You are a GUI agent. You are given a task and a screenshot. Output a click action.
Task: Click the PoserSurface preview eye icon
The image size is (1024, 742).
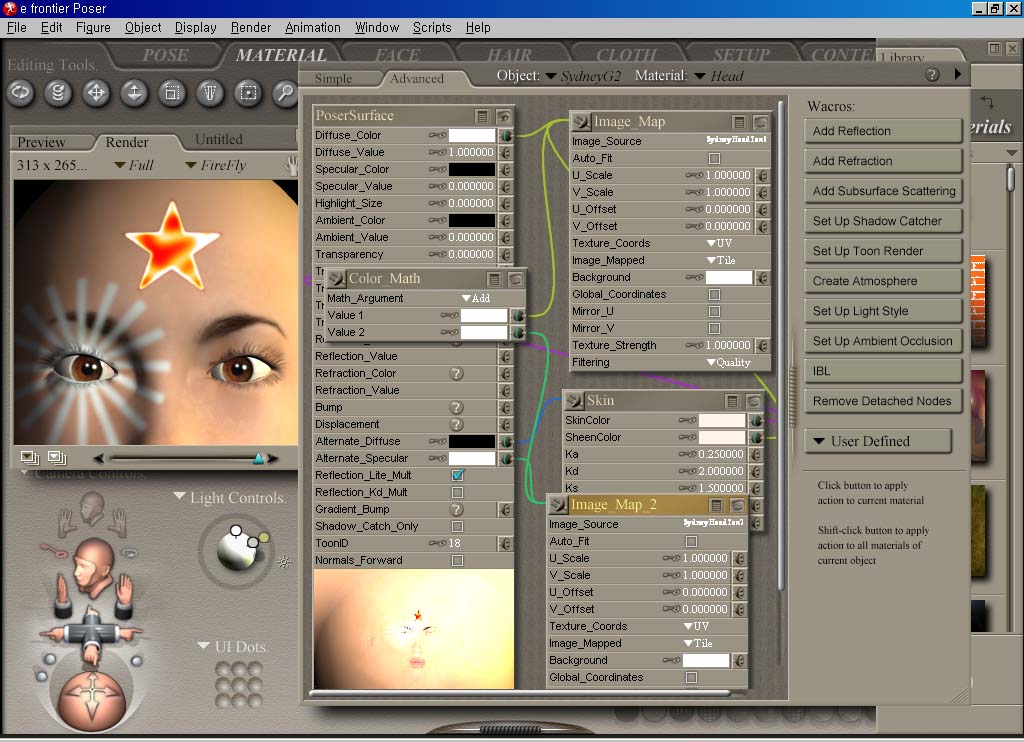click(x=504, y=116)
